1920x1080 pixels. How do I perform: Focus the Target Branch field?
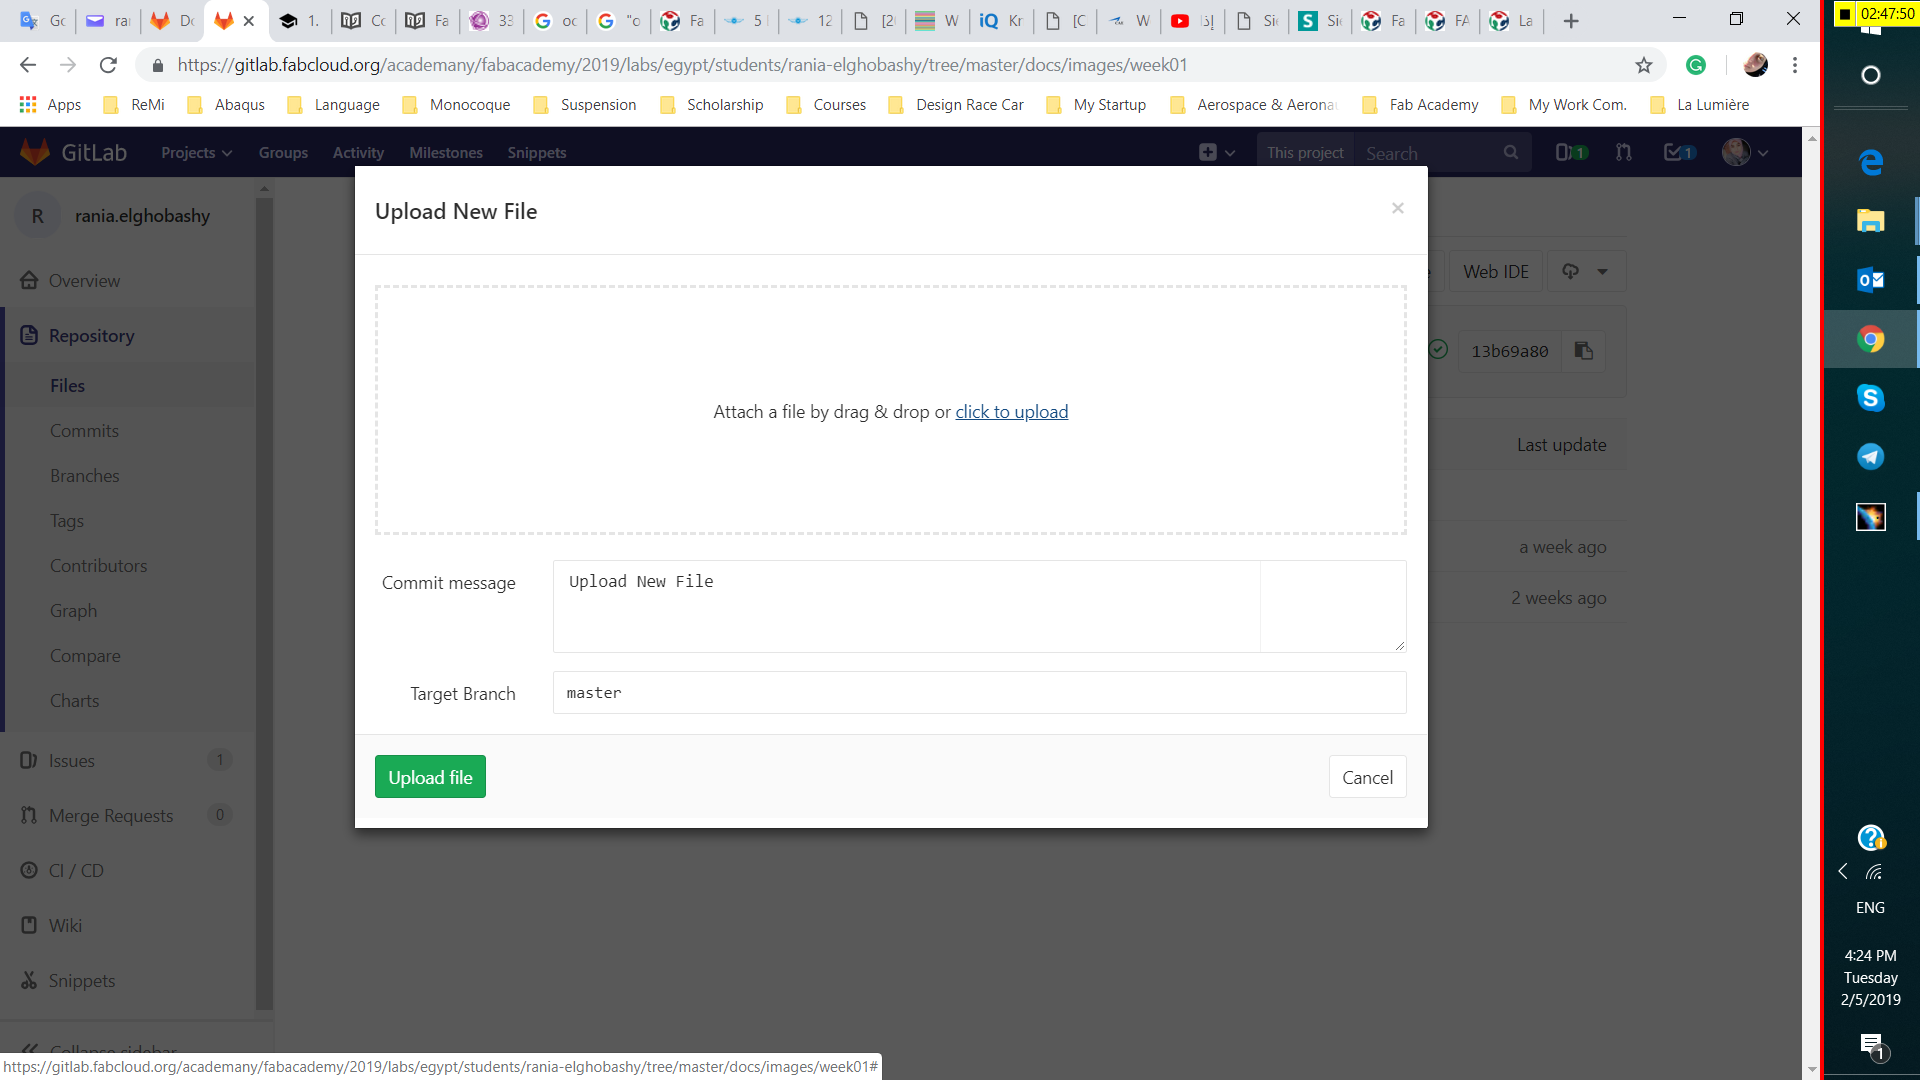(978, 692)
